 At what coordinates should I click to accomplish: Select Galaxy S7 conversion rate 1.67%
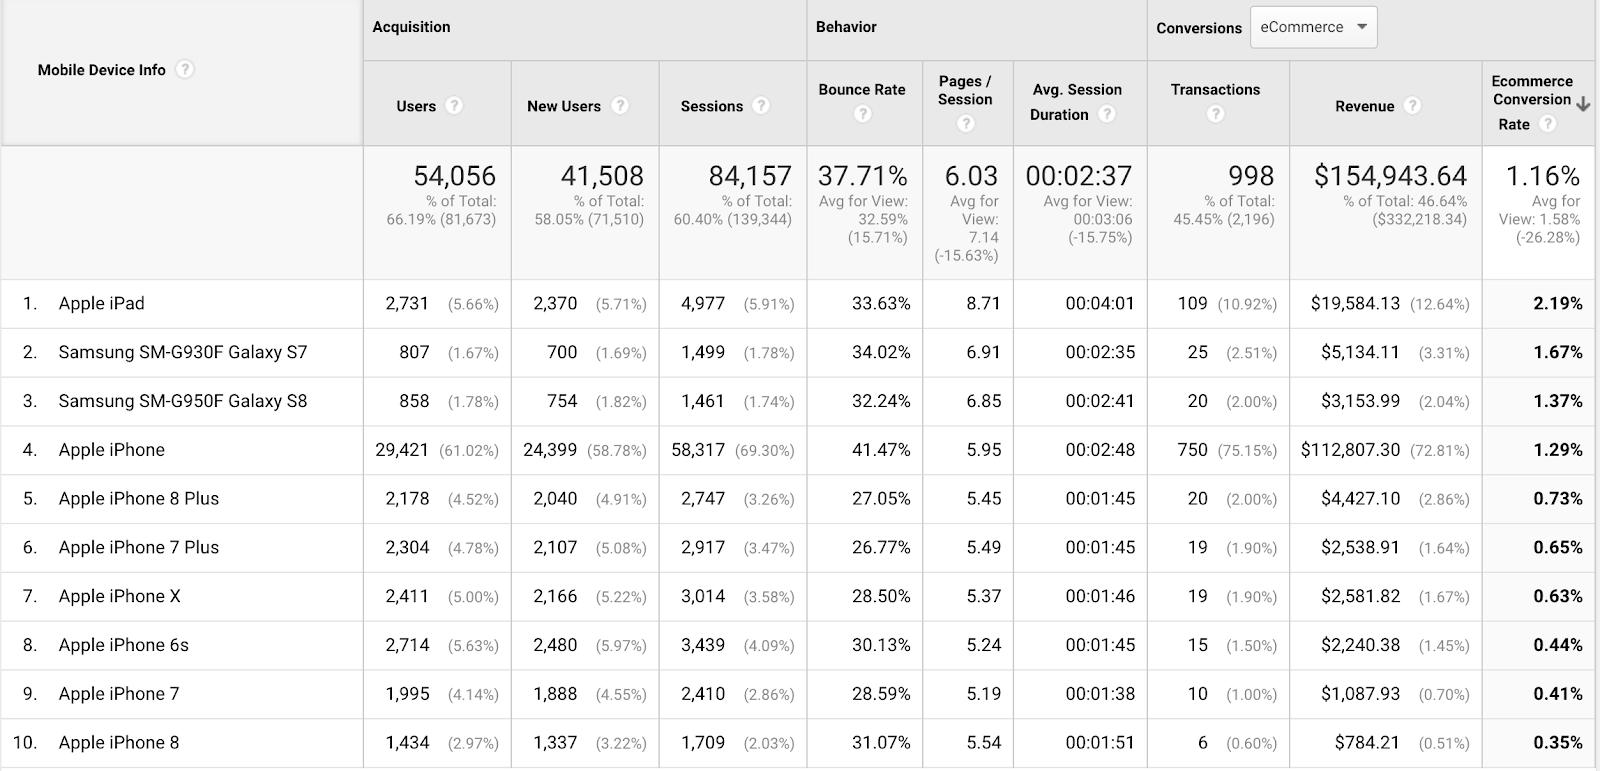1558,352
